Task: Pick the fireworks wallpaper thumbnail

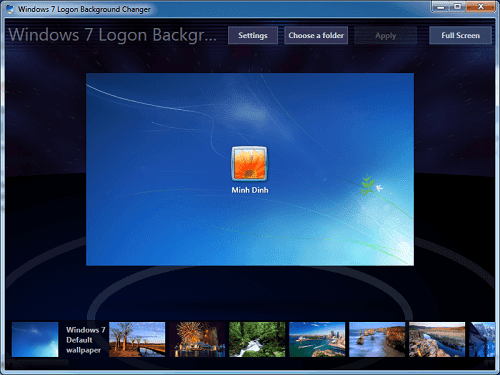Action: (x=197, y=339)
